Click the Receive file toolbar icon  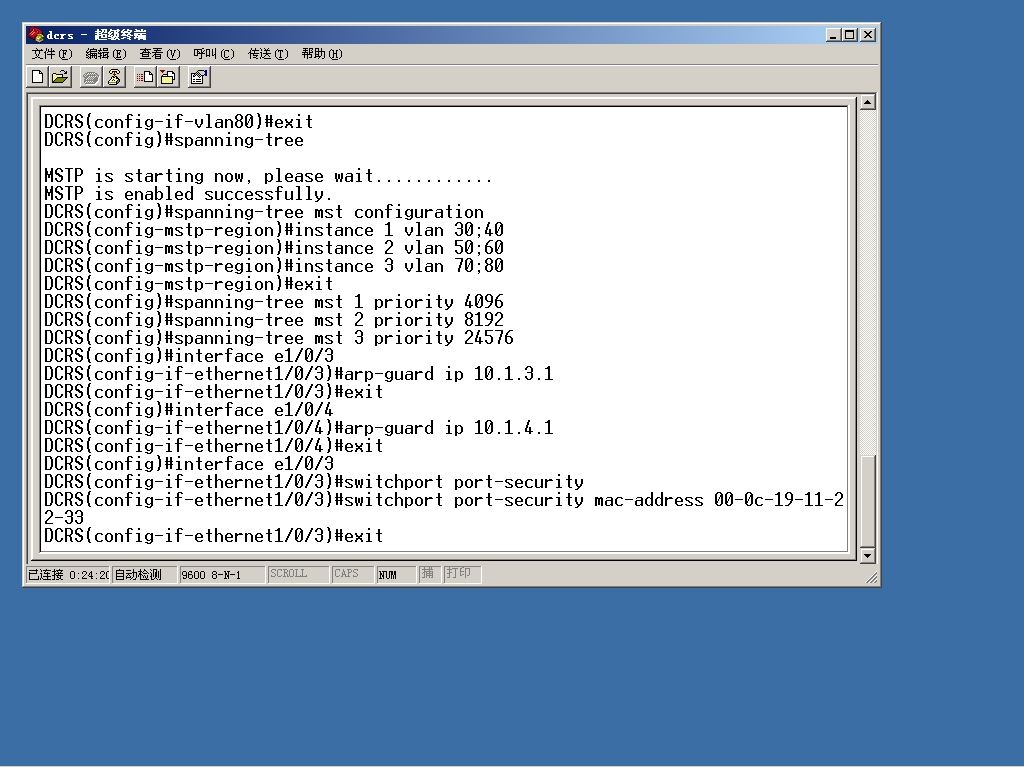pos(168,78)
